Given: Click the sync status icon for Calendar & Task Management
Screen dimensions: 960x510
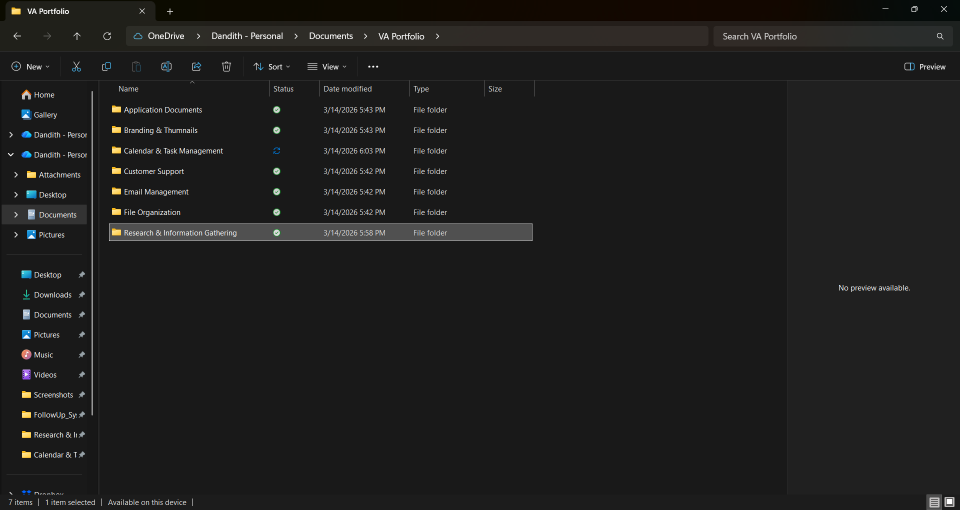Looking at the screenshot, I should coord(277,151).
